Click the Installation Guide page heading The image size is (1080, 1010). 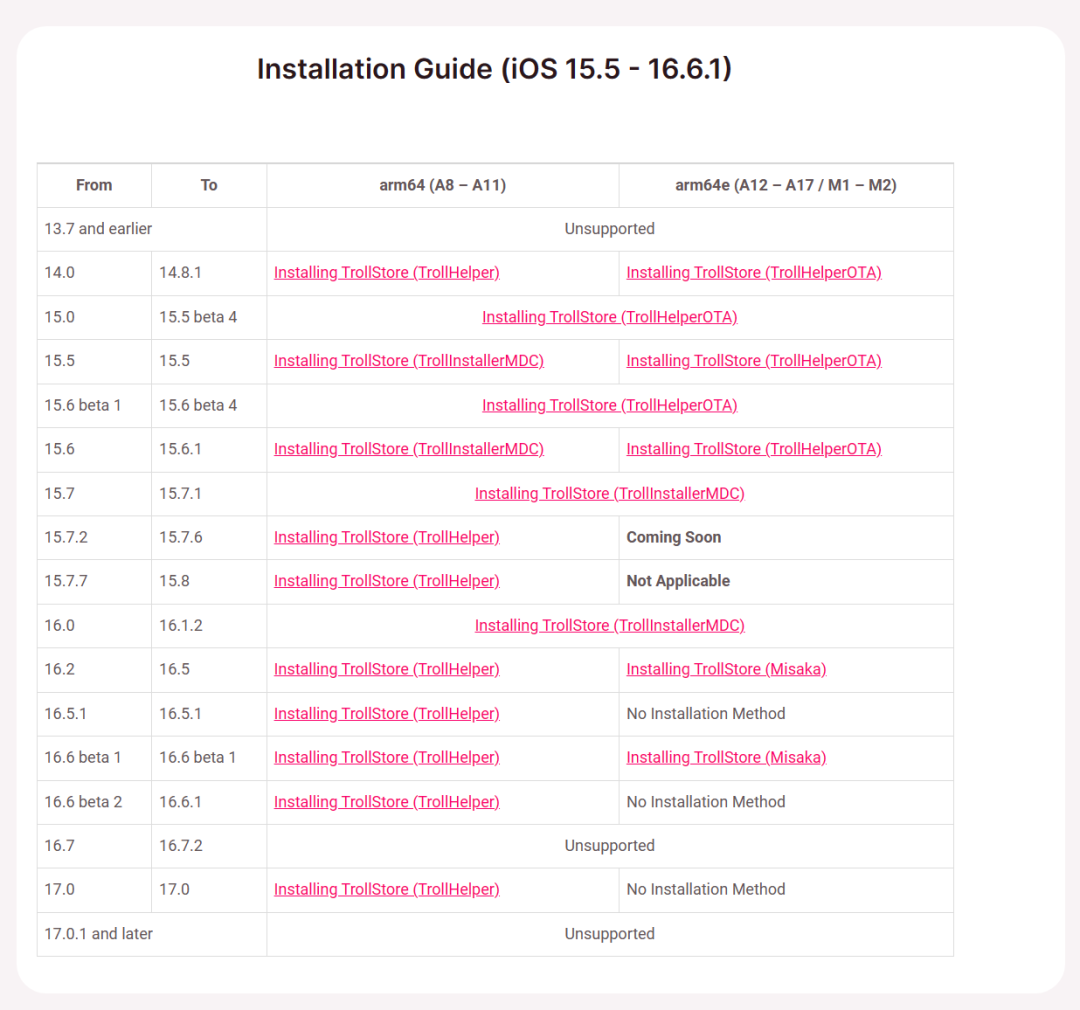coord(494,69)
